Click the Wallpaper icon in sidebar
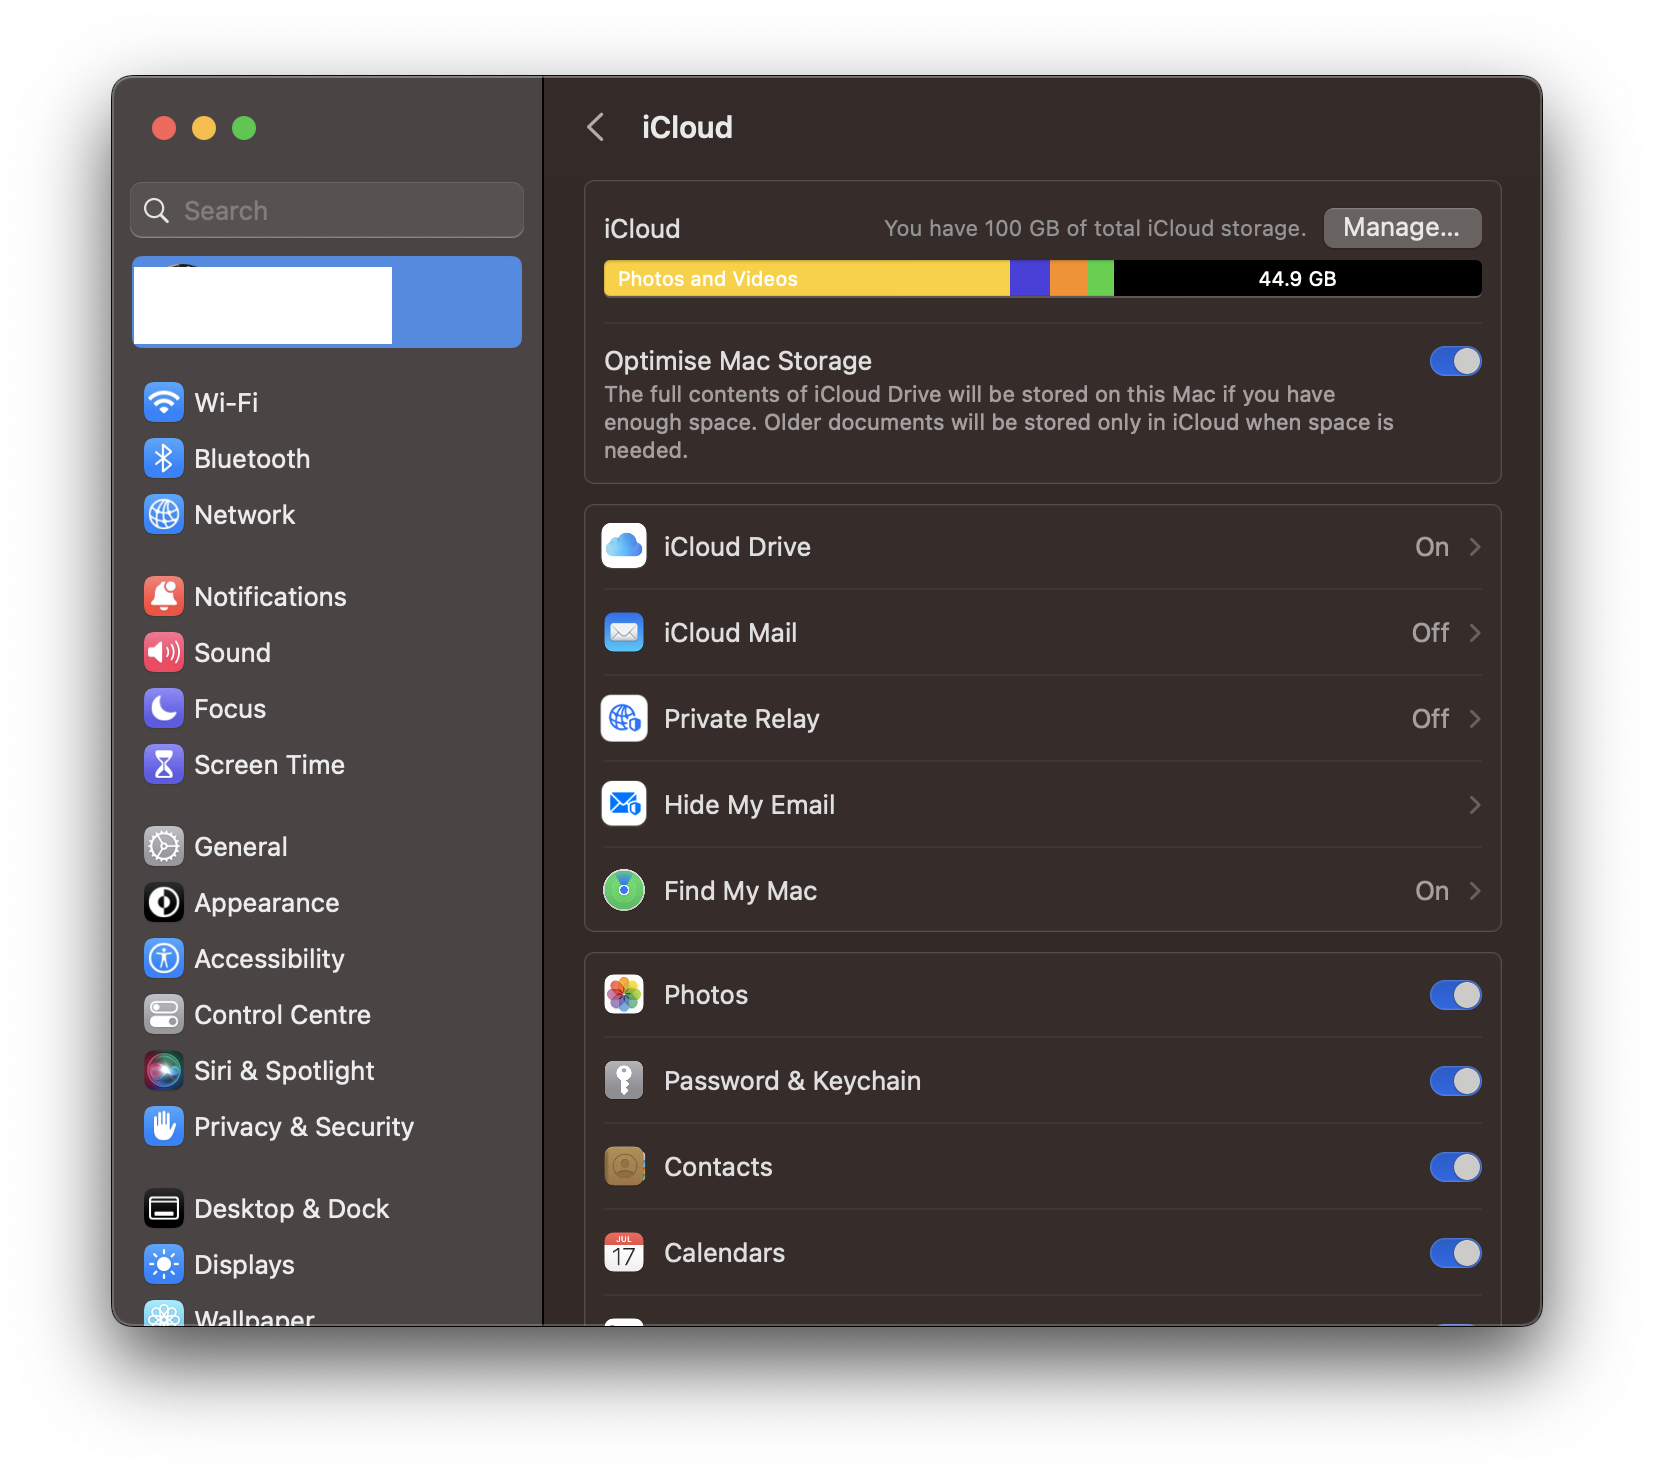Viewport: 1654px width, 1474px height. tap(164, 1314)
